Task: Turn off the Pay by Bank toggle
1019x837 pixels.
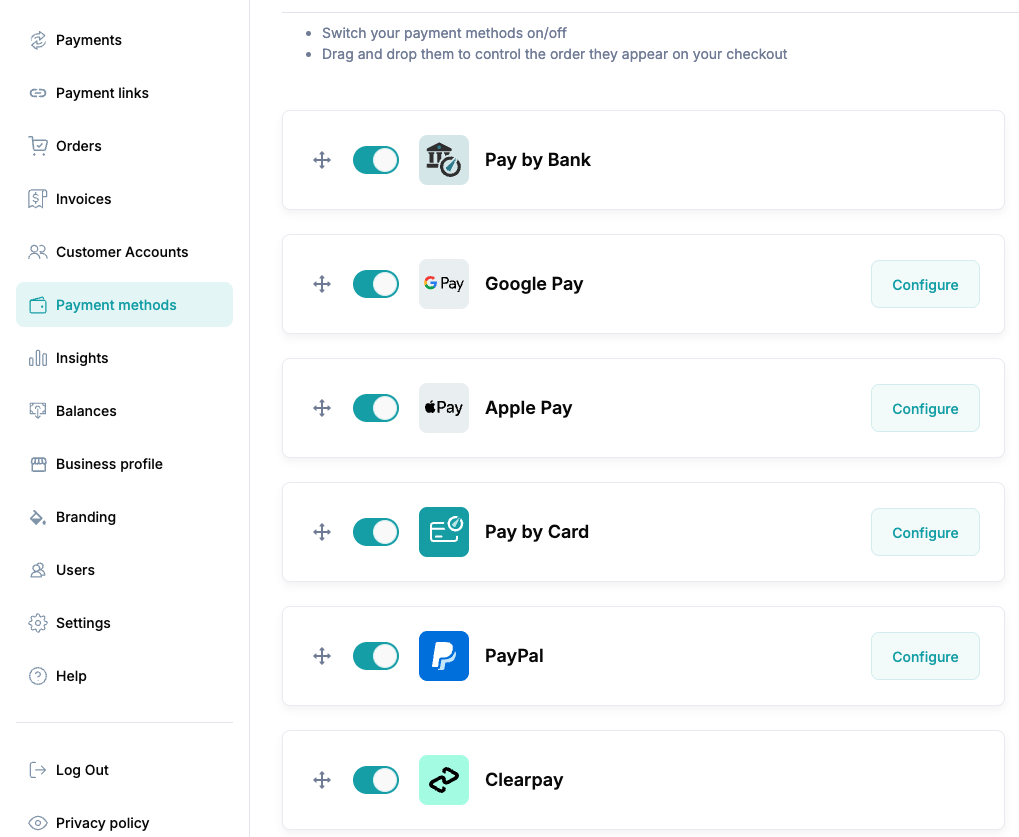Action: tap(376, 160)
